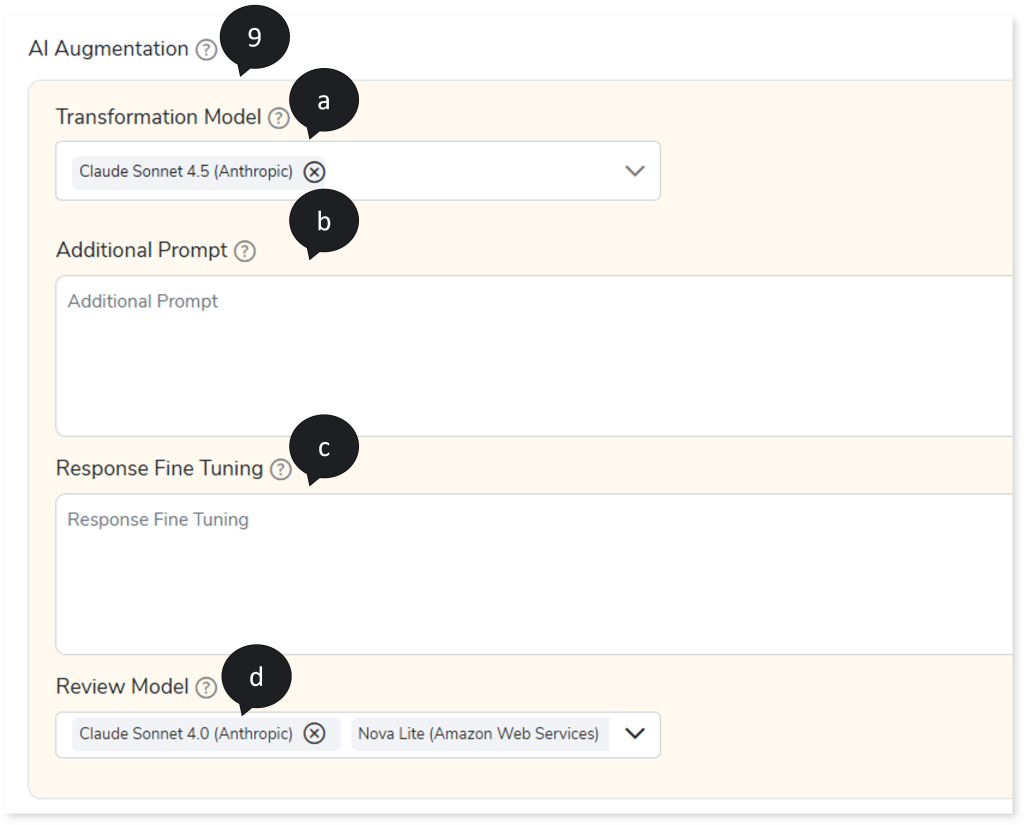Open the Additional Prompt help tooltip icon
The height and width of the screenshot is (825, 1024).
click(245, 251)
